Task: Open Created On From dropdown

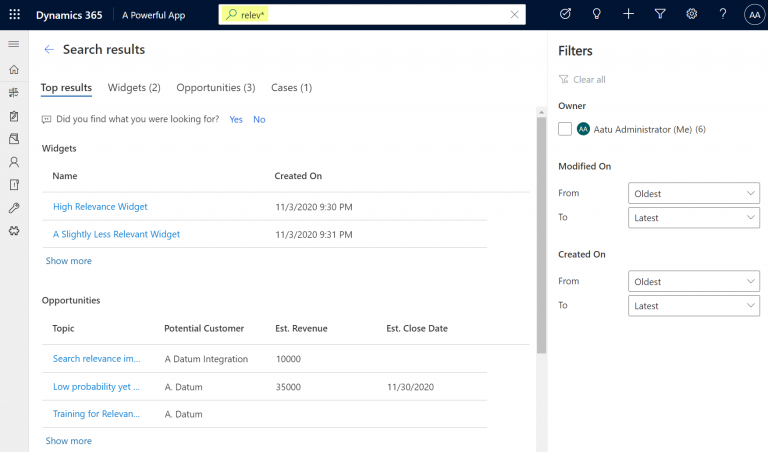Action: (x=694, y=282)
